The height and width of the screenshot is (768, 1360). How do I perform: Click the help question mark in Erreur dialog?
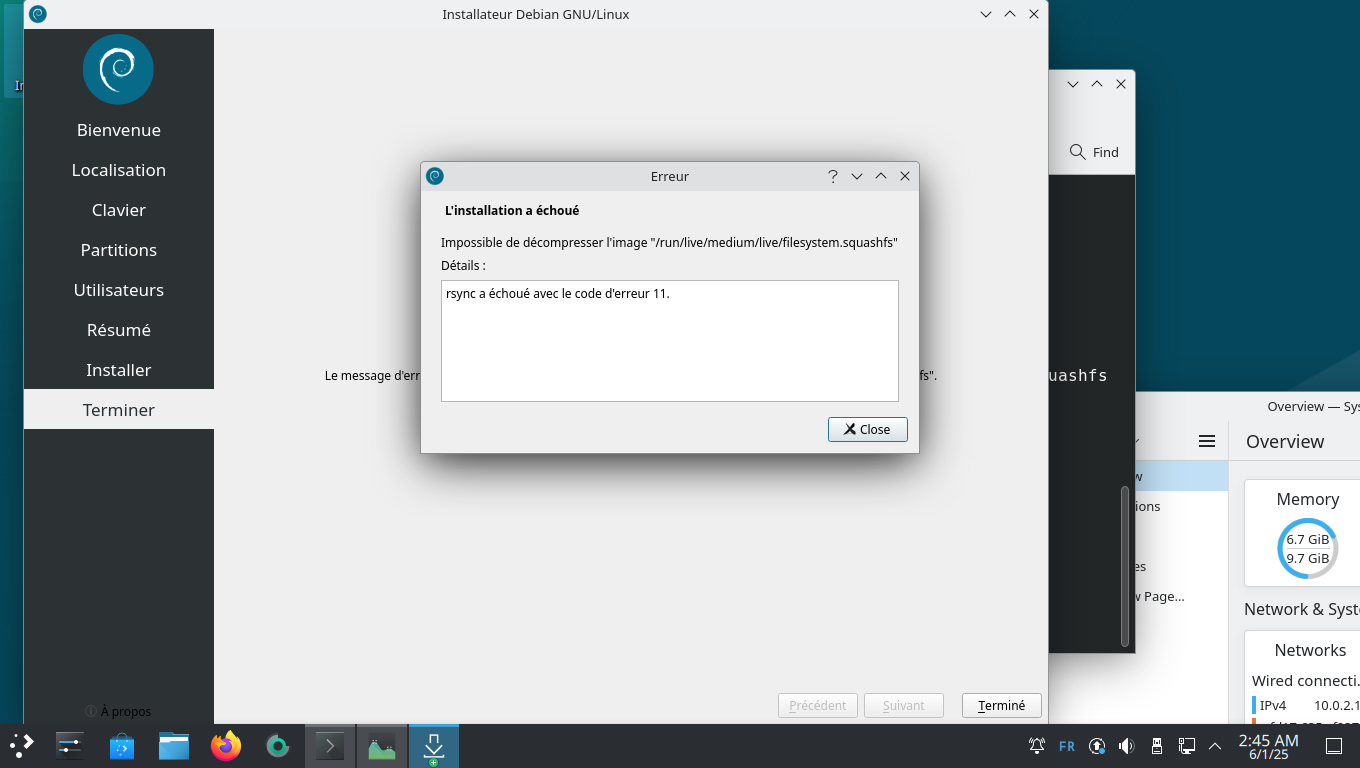[x=832, y=176]
